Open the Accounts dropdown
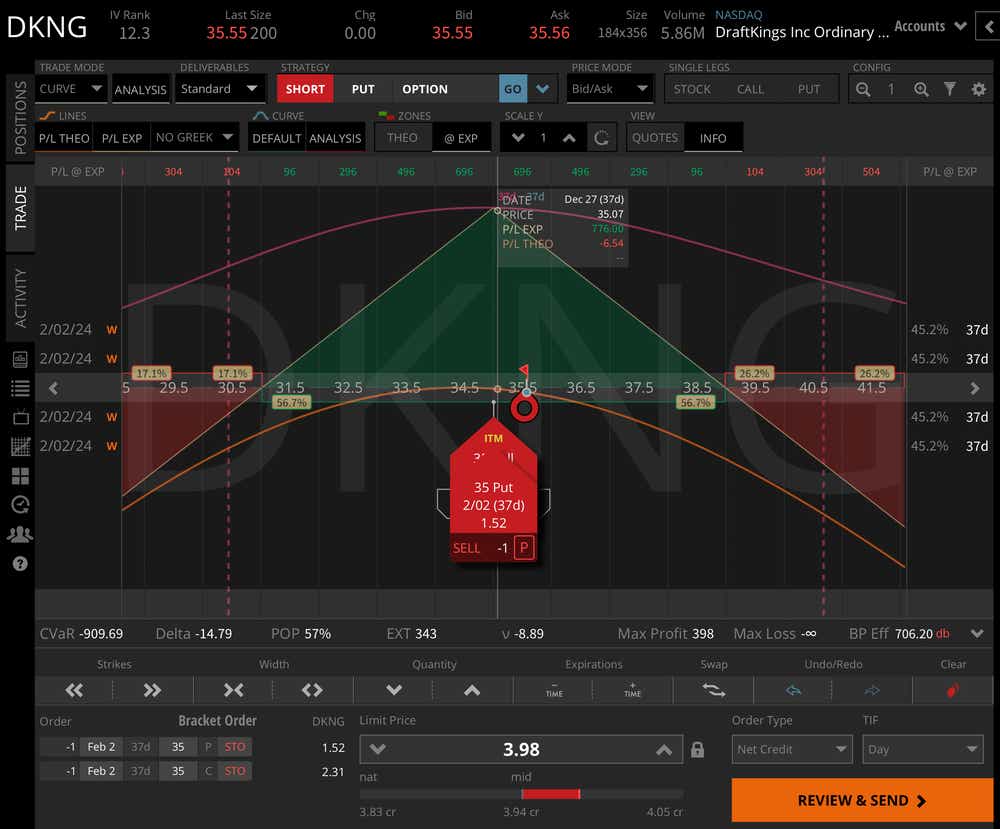 (930, 27)
